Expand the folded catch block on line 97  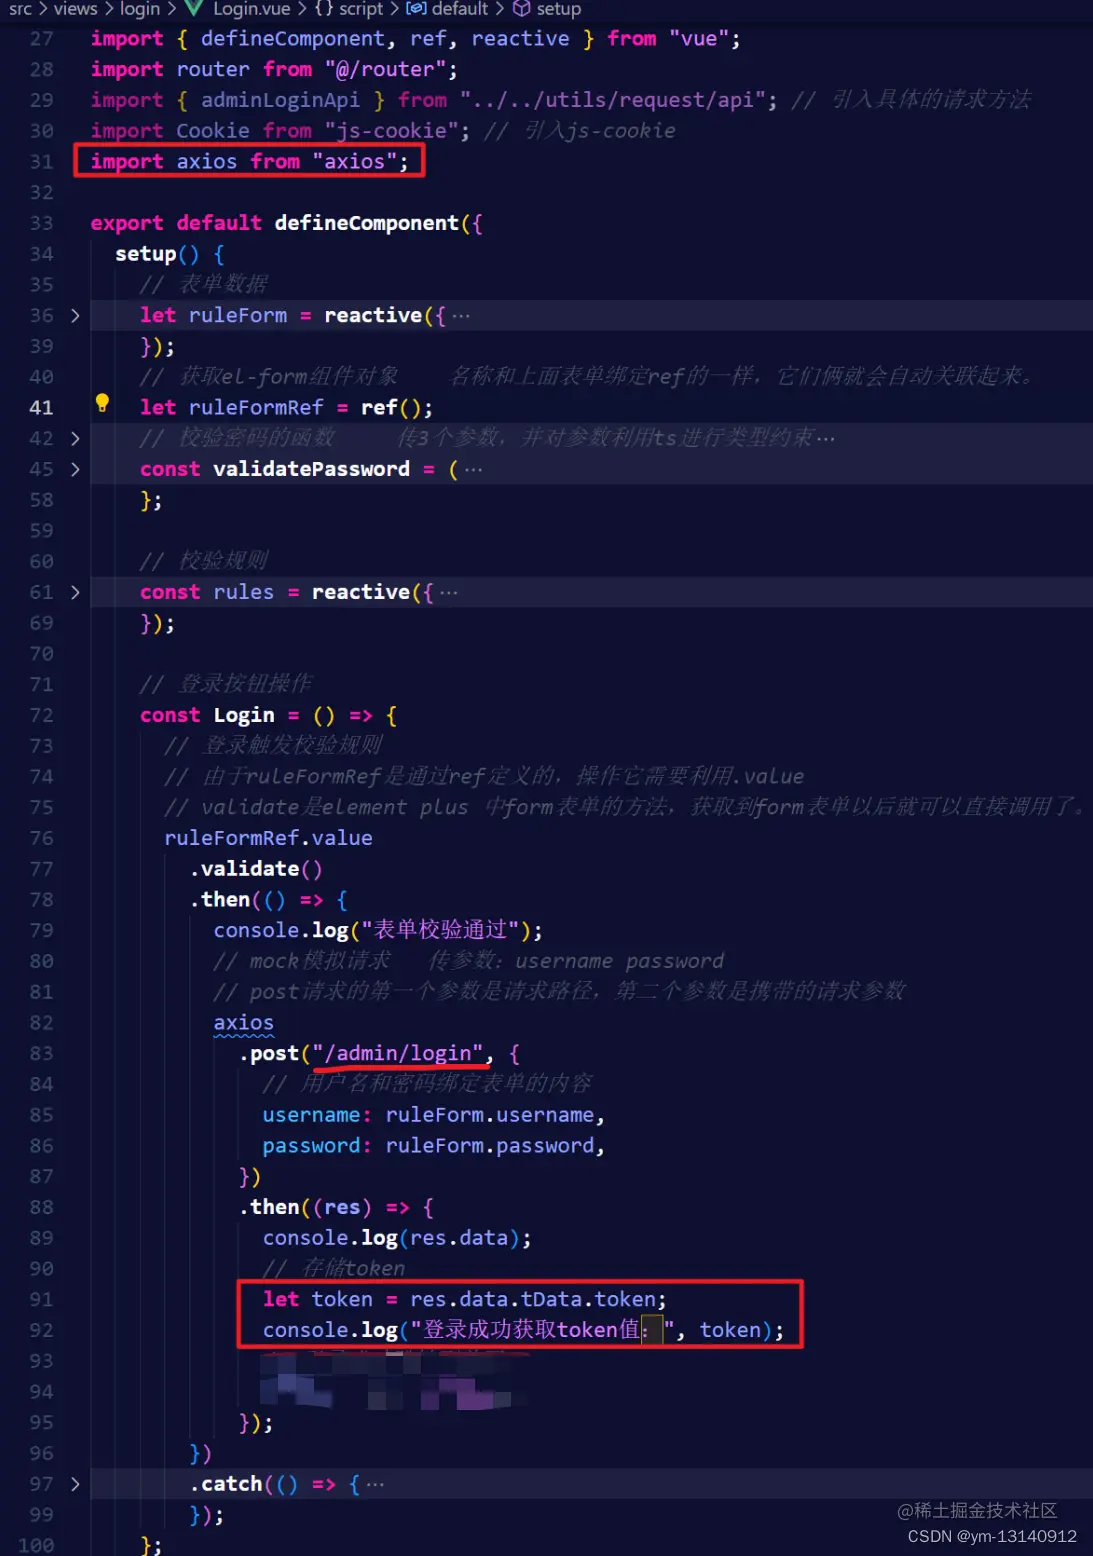point(75,1484)
